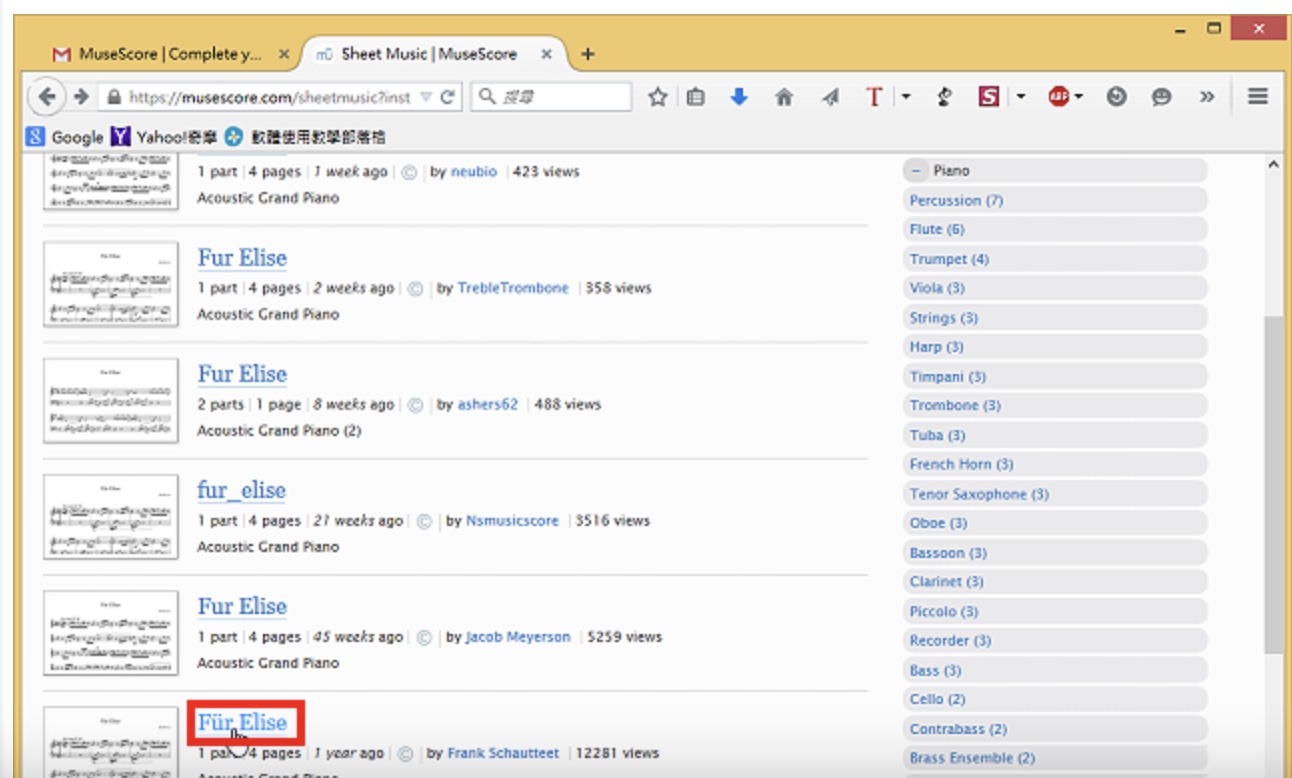Click copyright icon in Nsmusicscore row

point(424,521)
